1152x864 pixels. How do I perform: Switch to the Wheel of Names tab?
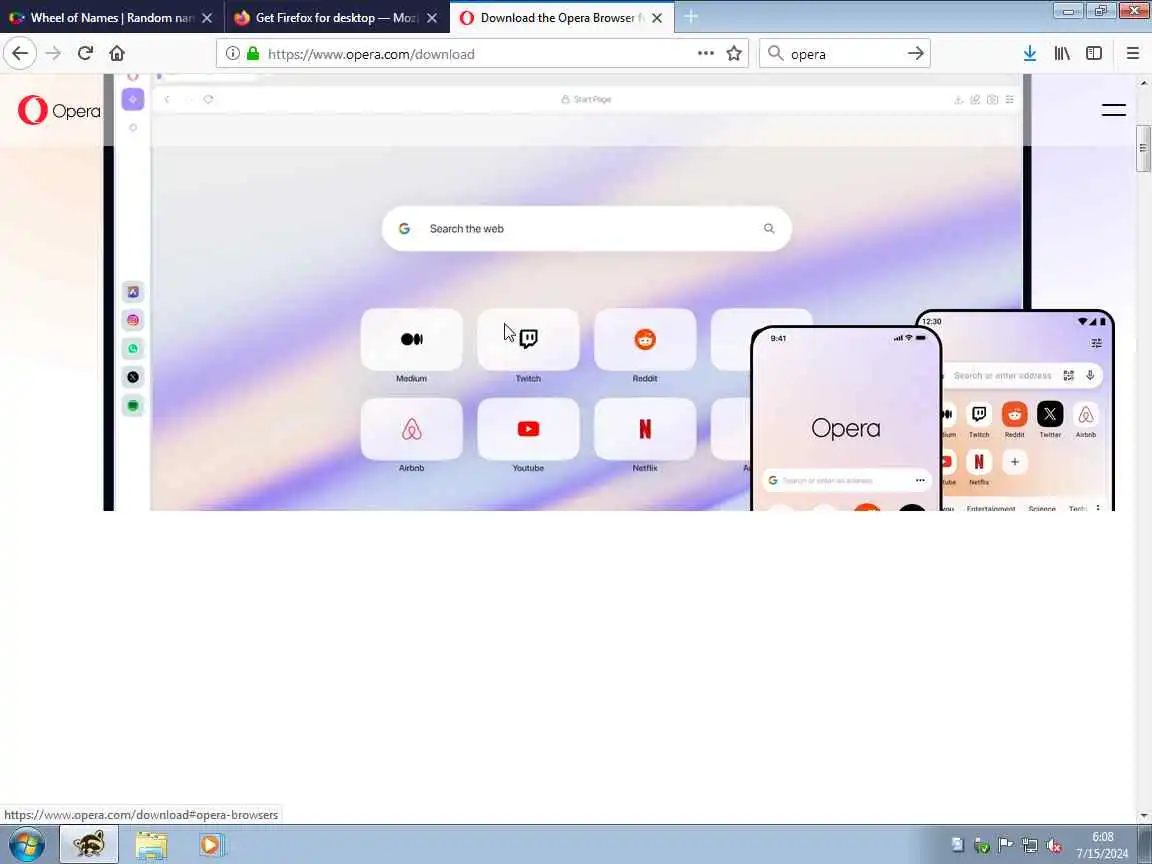pyautogui.click(x=110, y=18)
